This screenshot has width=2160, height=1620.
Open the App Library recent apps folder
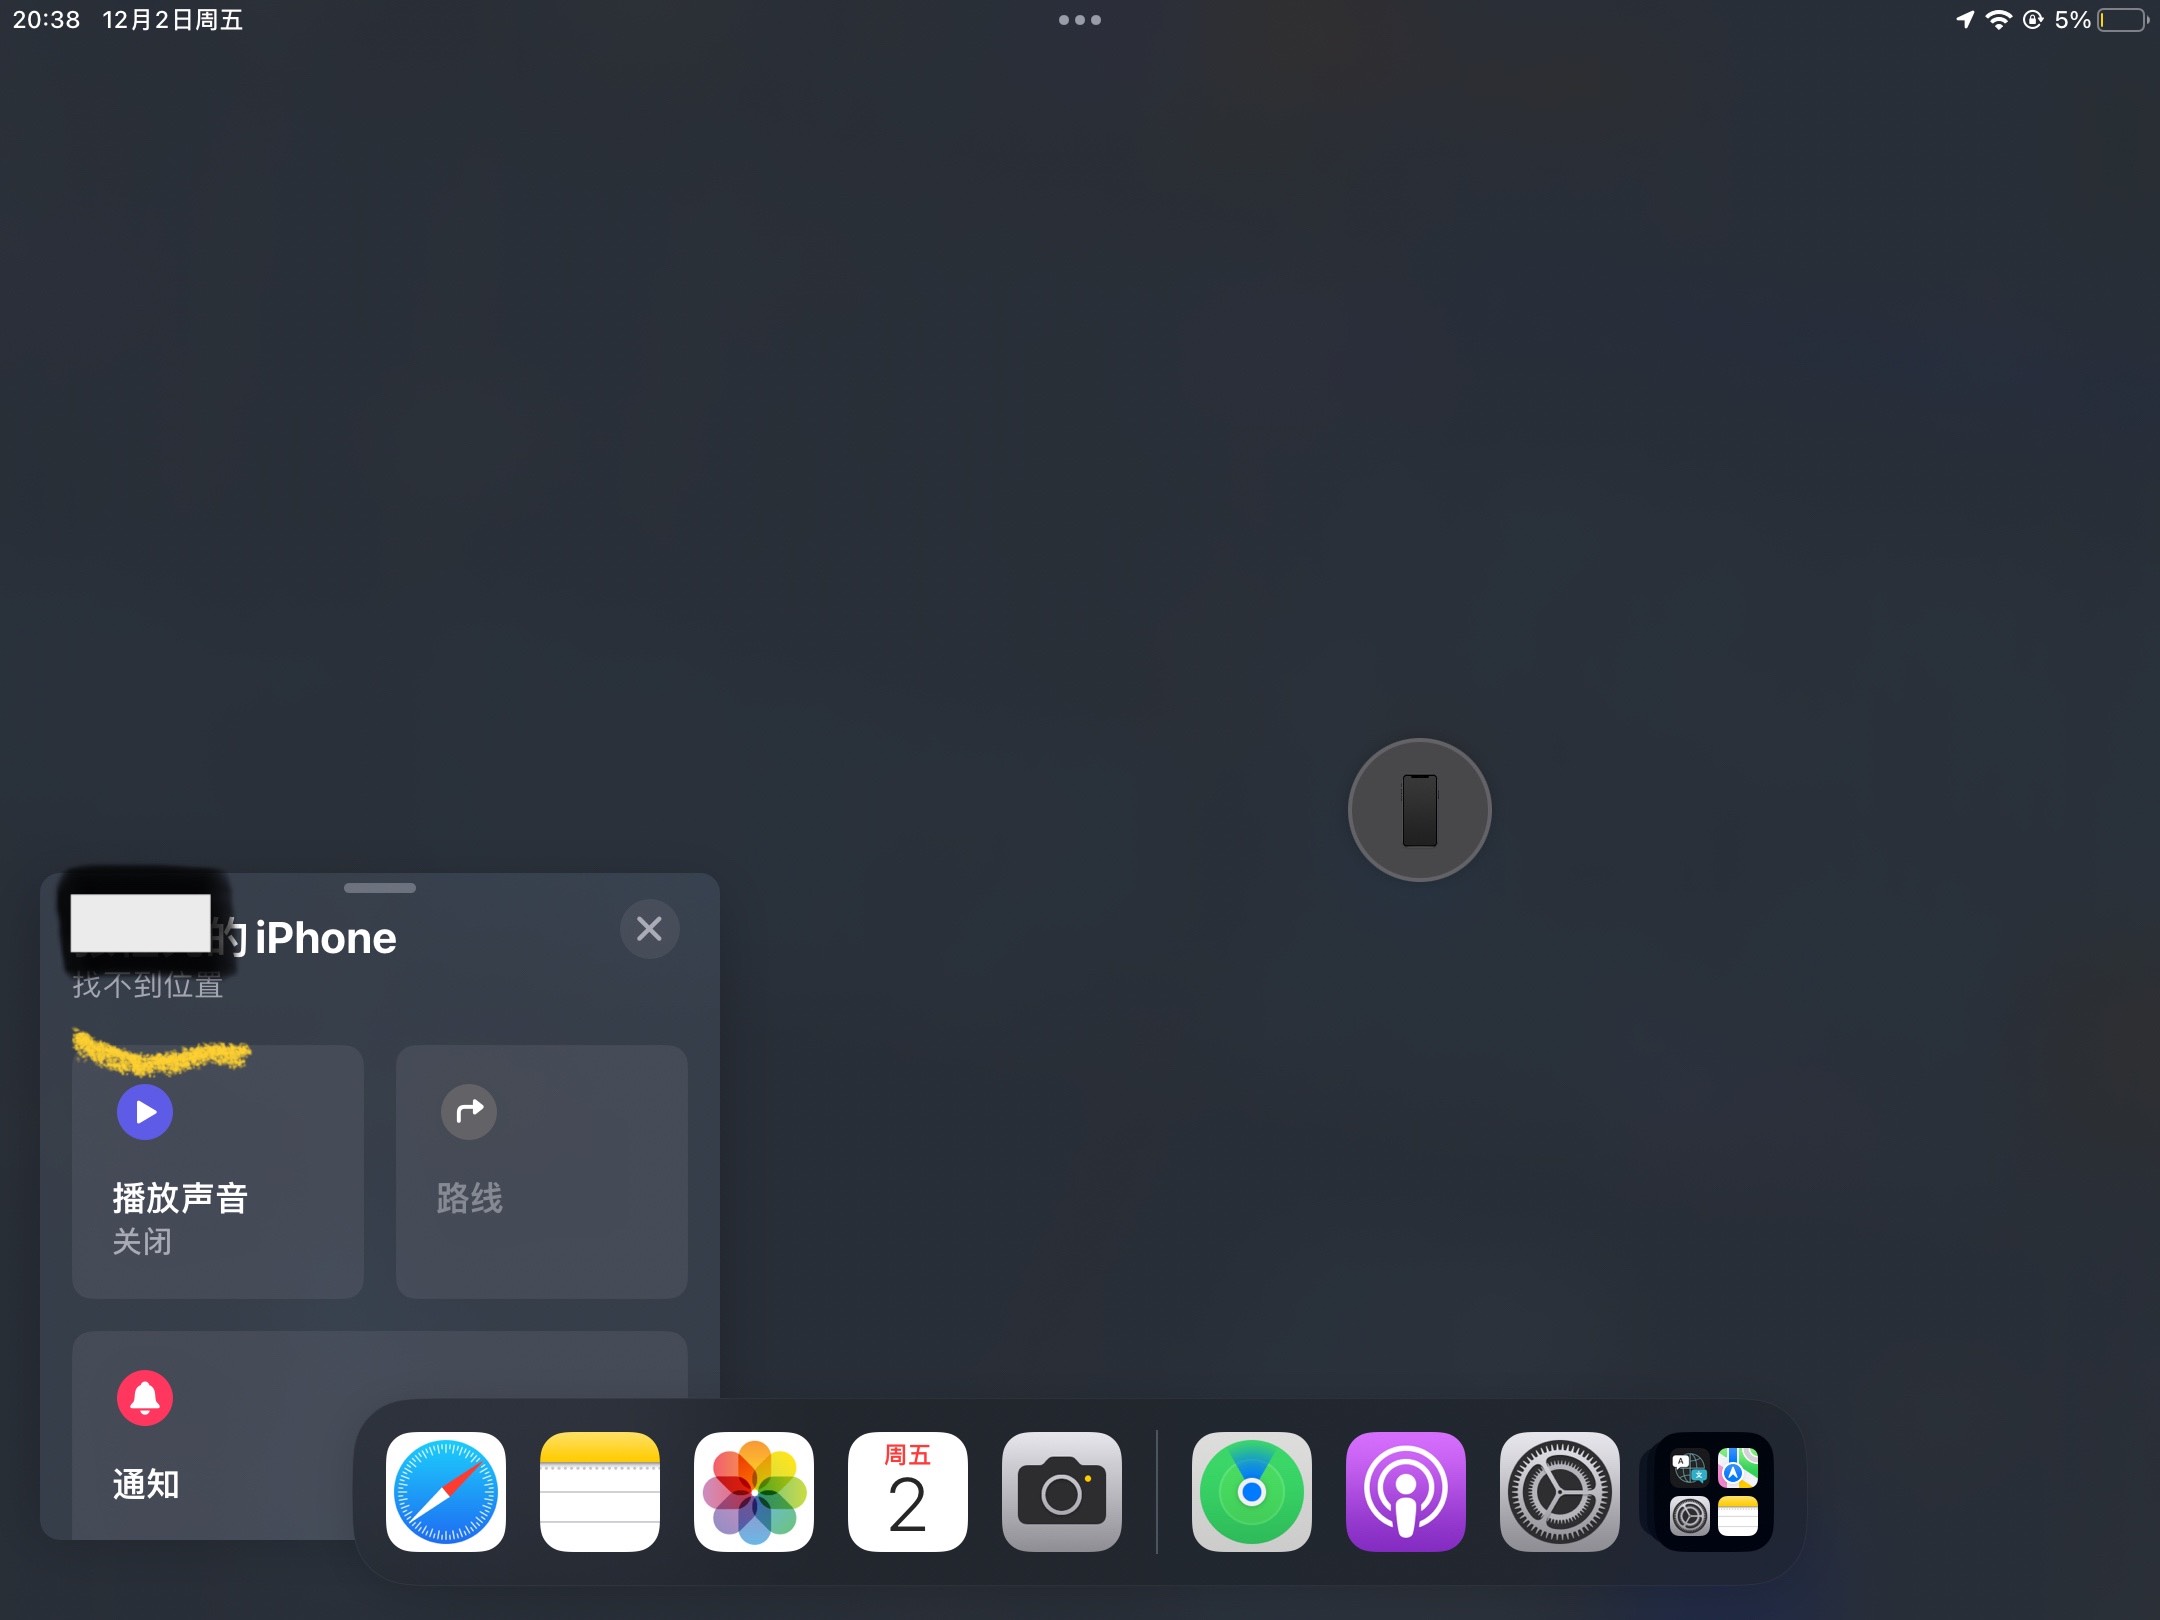[x=1714, y=1491]
